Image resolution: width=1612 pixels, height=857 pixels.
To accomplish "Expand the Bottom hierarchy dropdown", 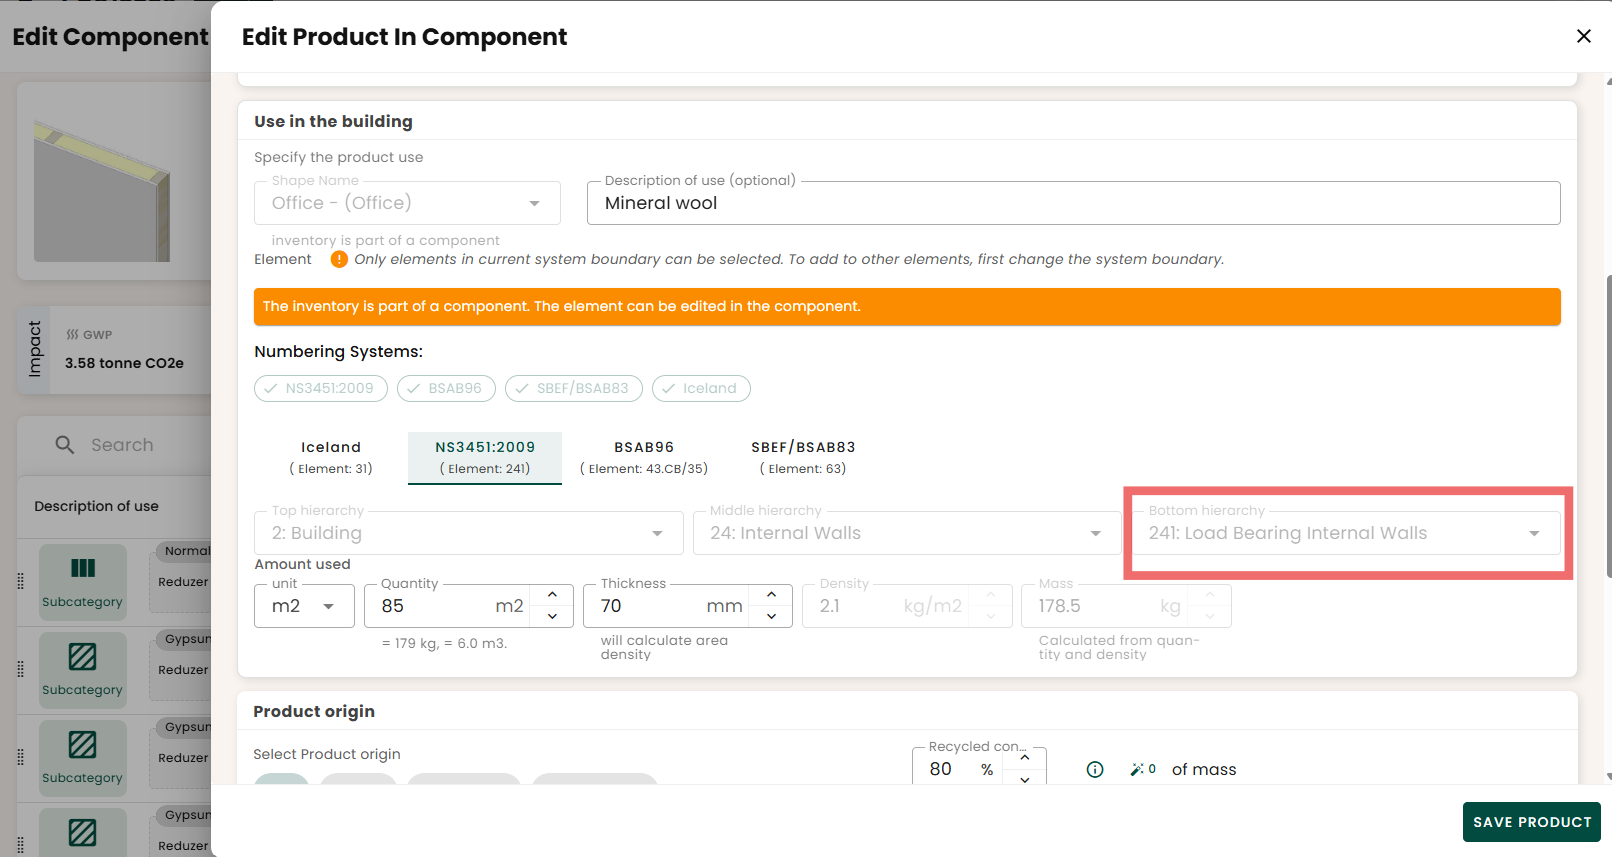I will tap(1346, 533).
